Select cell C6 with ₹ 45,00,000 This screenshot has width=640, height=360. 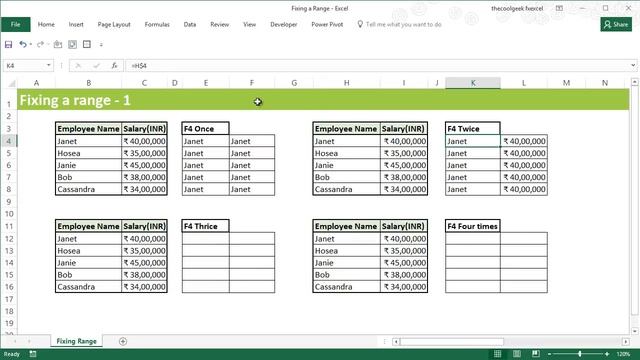tap(144, 165)
